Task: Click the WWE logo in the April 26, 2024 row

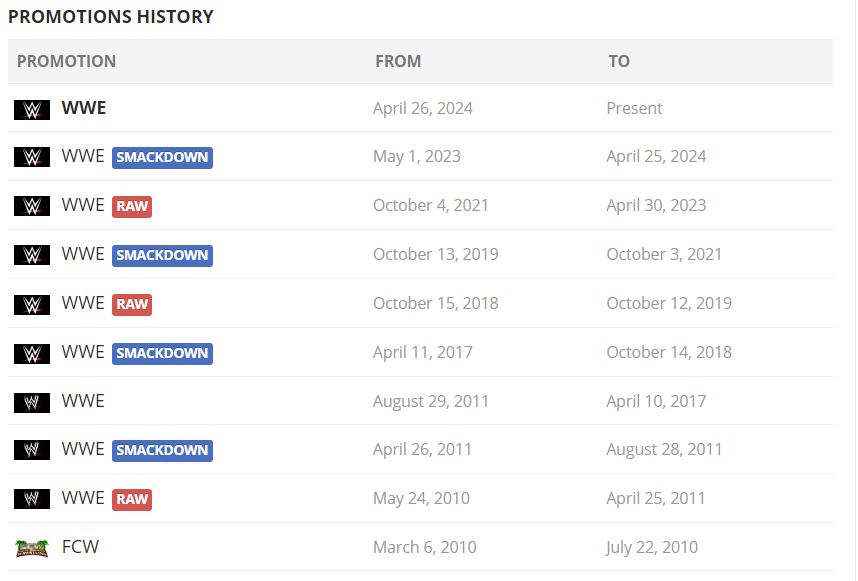Action: click(32, 110)
